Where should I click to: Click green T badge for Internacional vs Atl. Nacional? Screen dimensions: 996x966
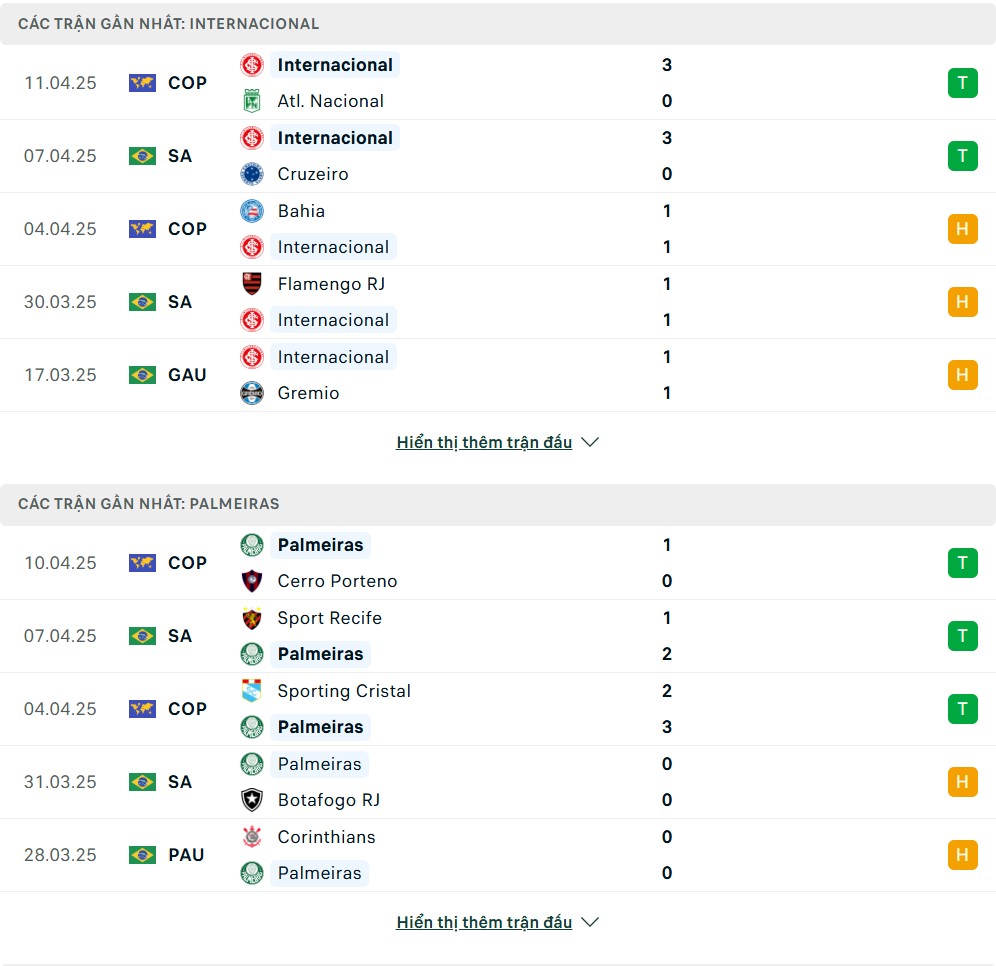(x=962, y=83)
